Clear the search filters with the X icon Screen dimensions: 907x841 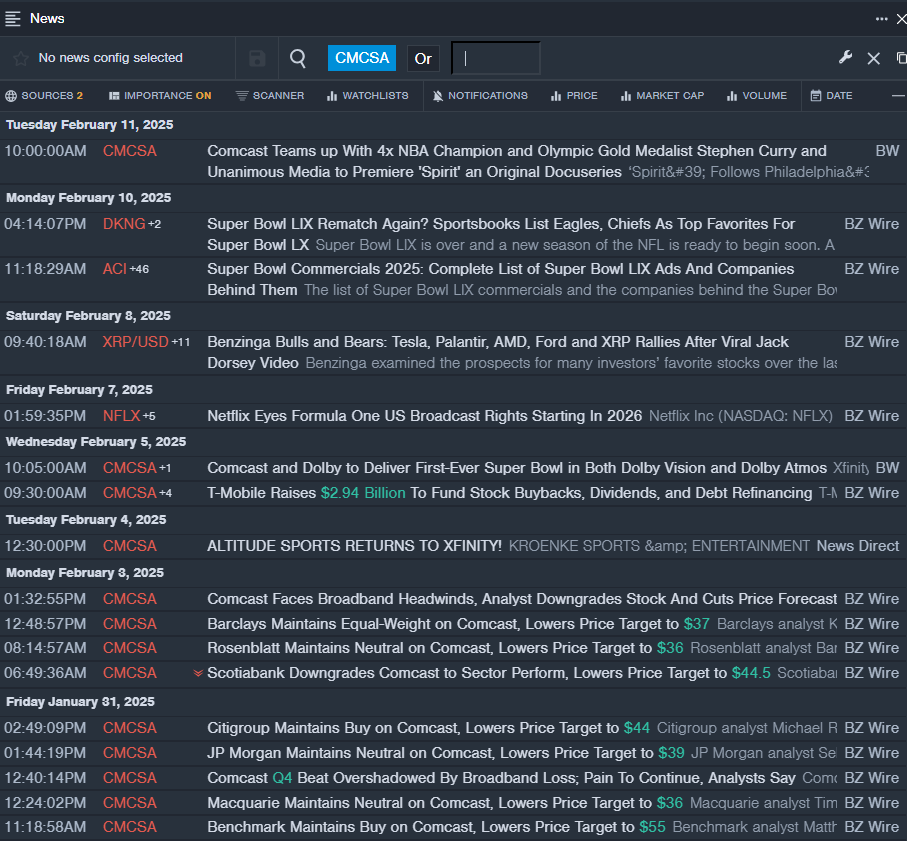click(873, 58)
